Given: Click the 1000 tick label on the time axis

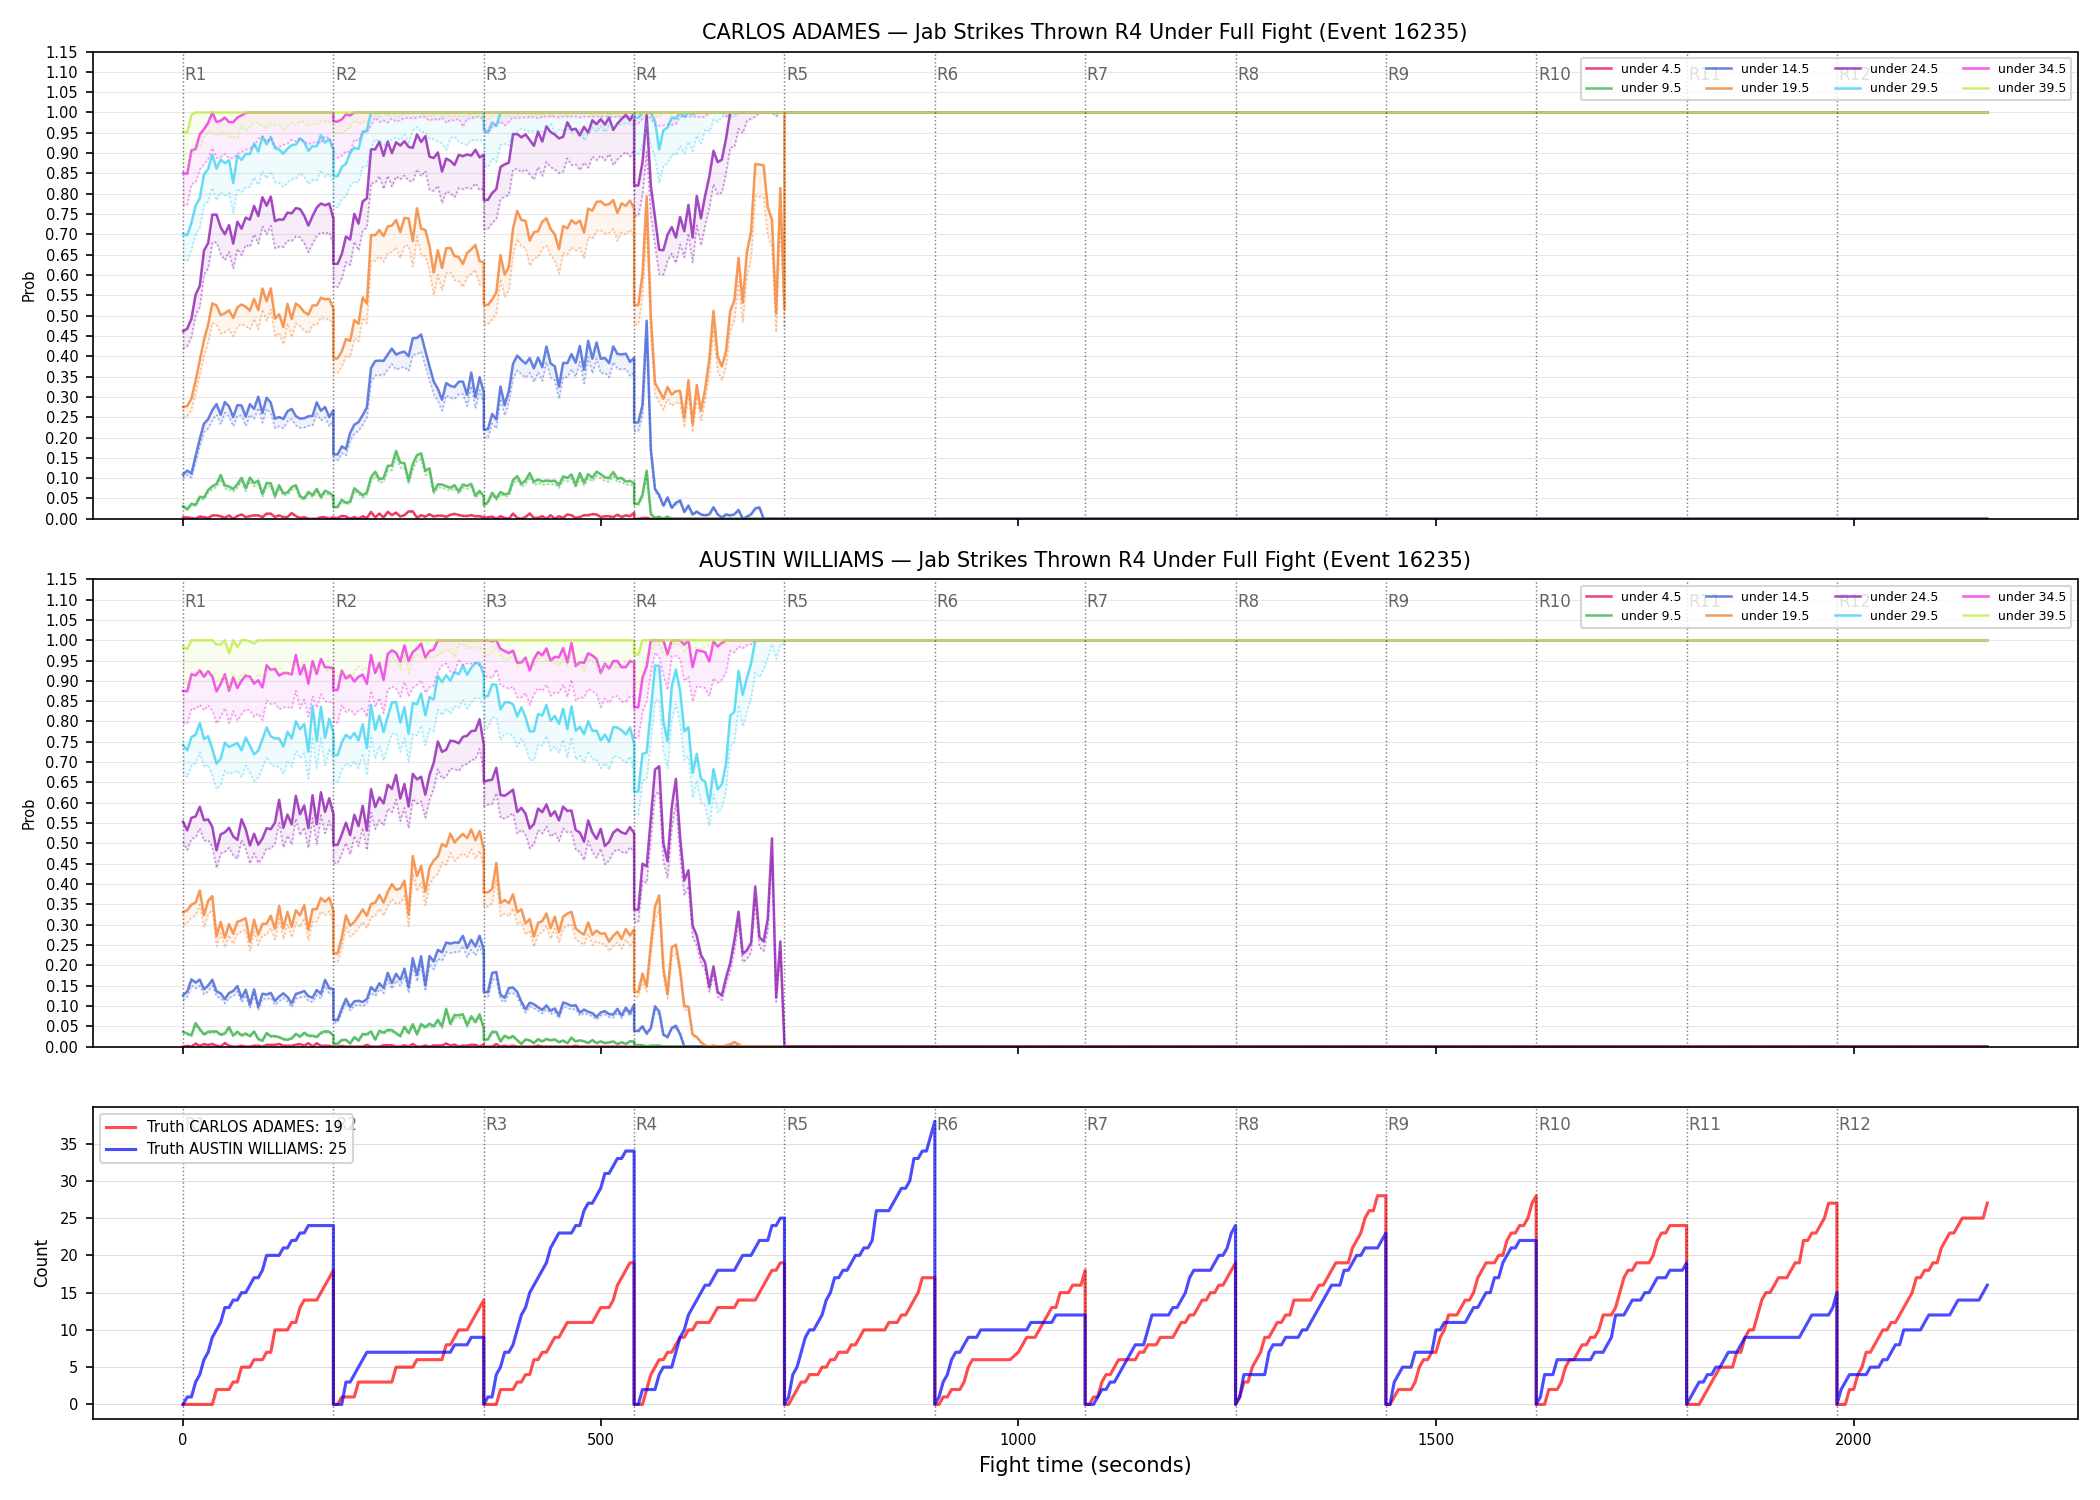Looking at the screenshot, I should pos(1018,1440).
